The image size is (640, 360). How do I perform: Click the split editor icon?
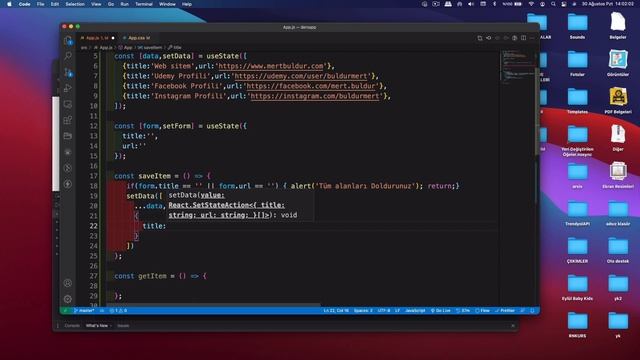[x=523, y=38]
